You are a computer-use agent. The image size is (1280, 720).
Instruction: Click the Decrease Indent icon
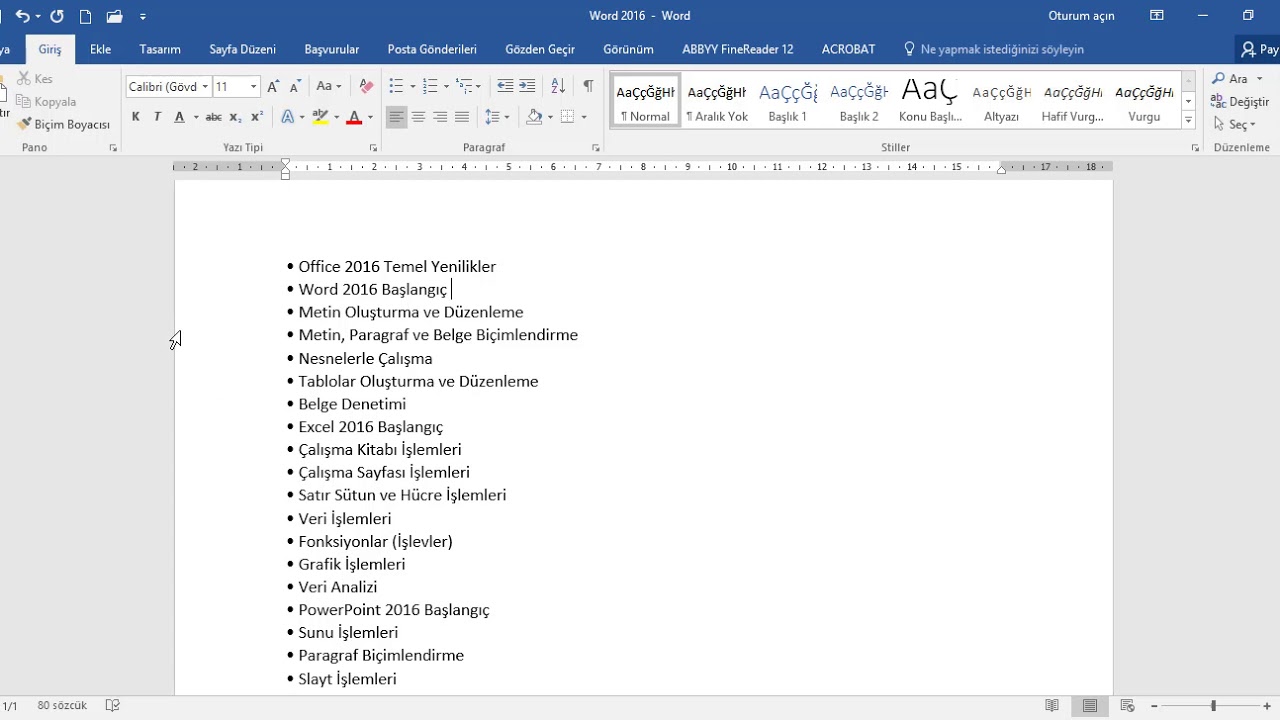click(x=505, y=87)
